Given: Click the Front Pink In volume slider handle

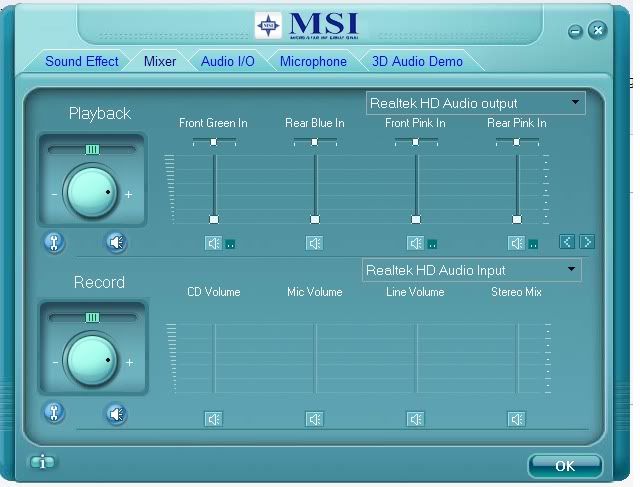Looking at the screenshot, I should 416,220.
